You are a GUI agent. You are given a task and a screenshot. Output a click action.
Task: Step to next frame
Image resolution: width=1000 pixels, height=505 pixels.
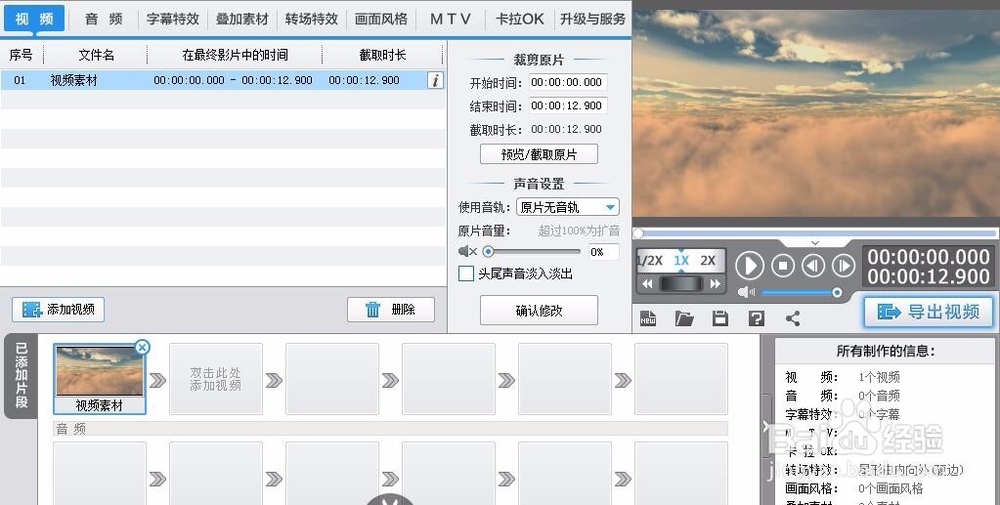pos(843,265)
